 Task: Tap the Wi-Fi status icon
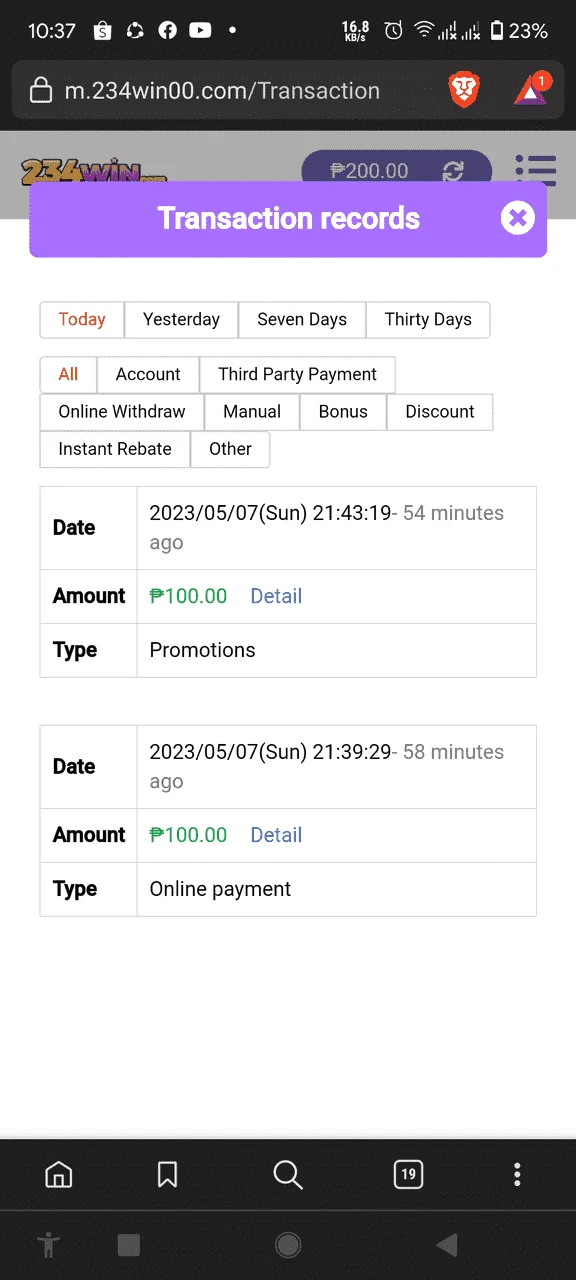(423, 31)
